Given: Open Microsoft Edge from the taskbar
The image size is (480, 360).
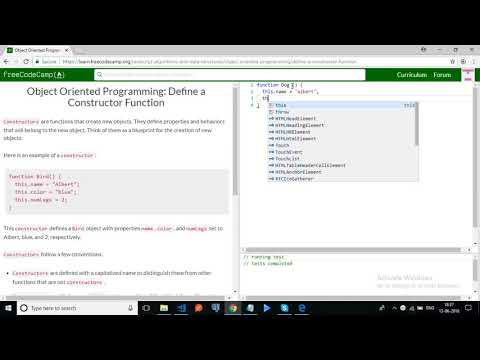Looking at the screenshot, I should pyautogui.click(x=302, y=308).
